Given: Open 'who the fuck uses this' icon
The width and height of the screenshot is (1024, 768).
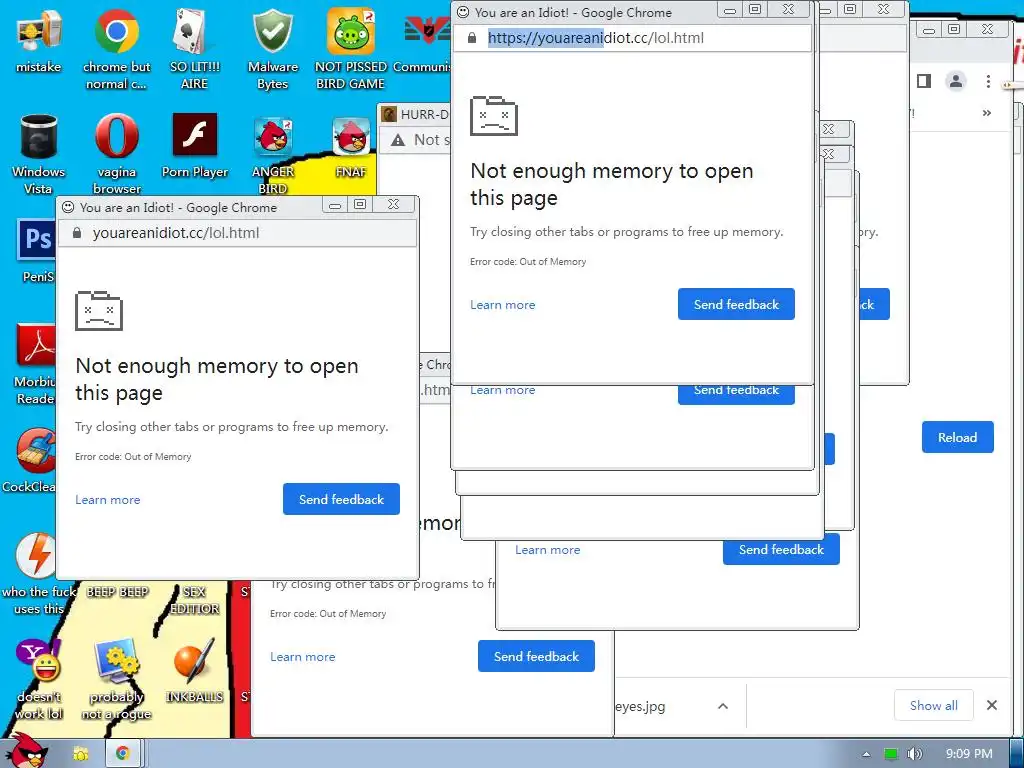Looking at the screenshot, I should click(x=38, y=573).
